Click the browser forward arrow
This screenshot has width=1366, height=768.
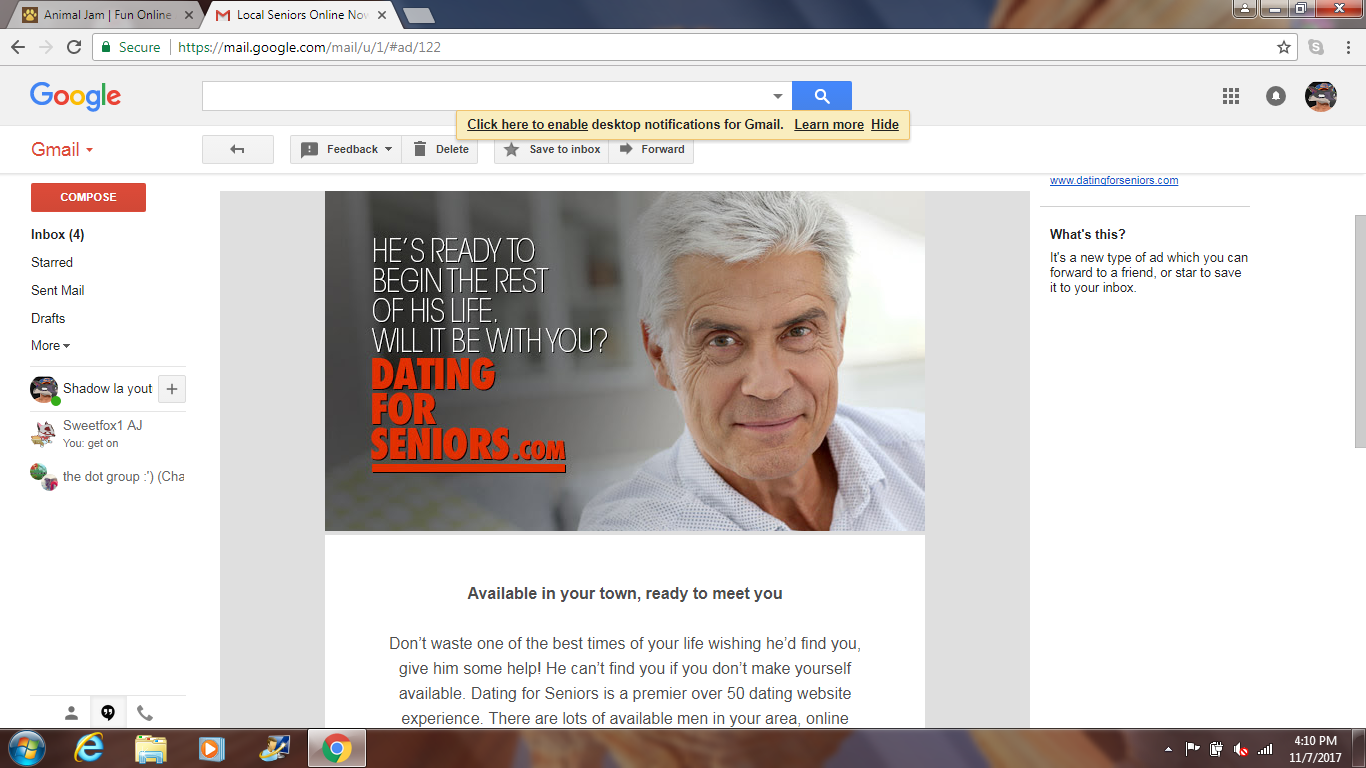coord(46,47)
